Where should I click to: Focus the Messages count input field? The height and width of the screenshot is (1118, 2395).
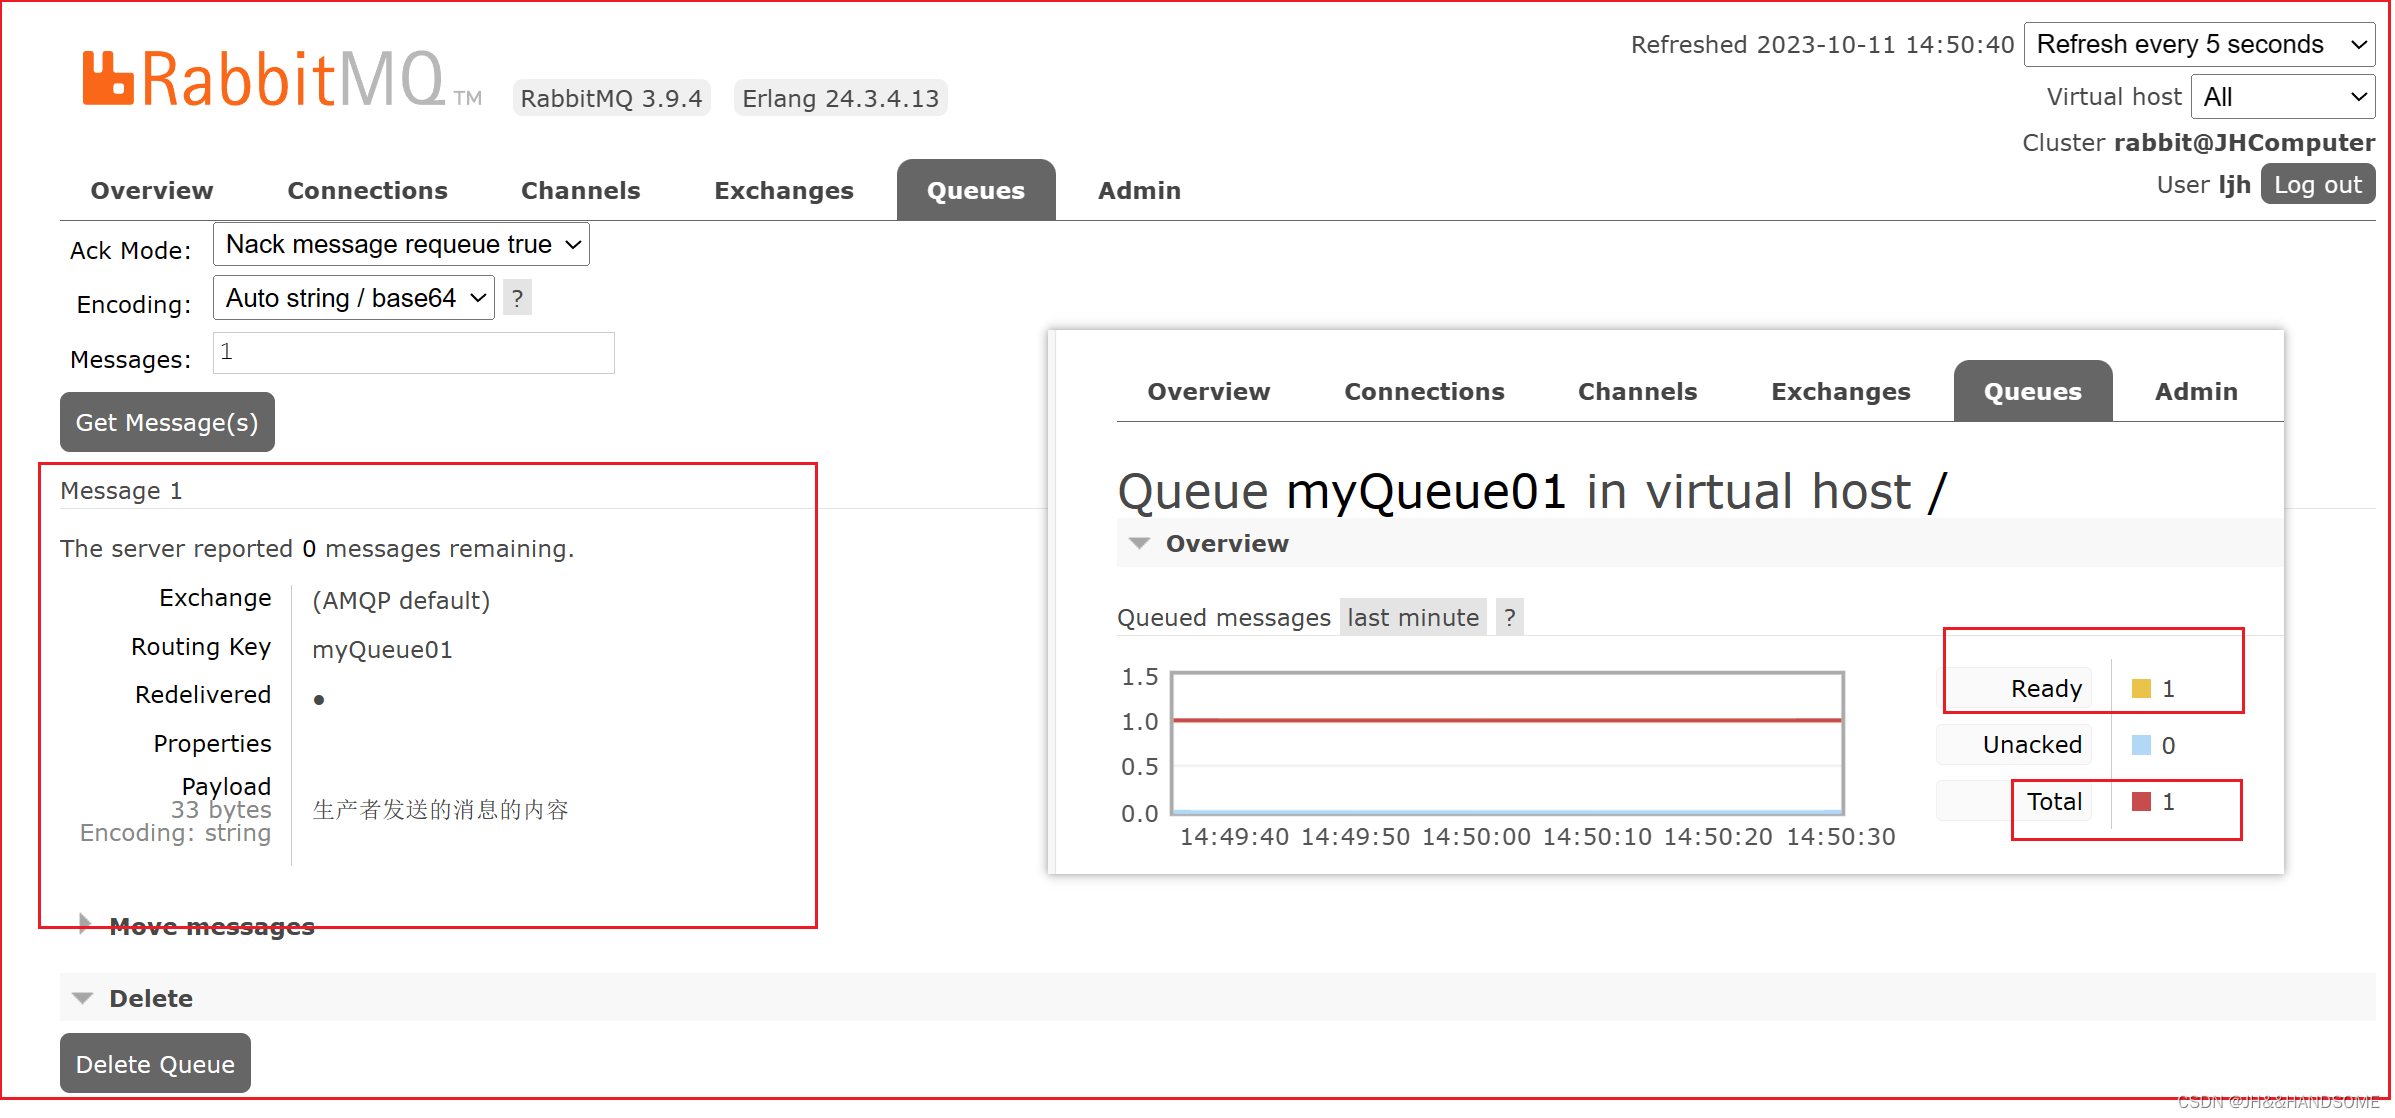point(414,353)
